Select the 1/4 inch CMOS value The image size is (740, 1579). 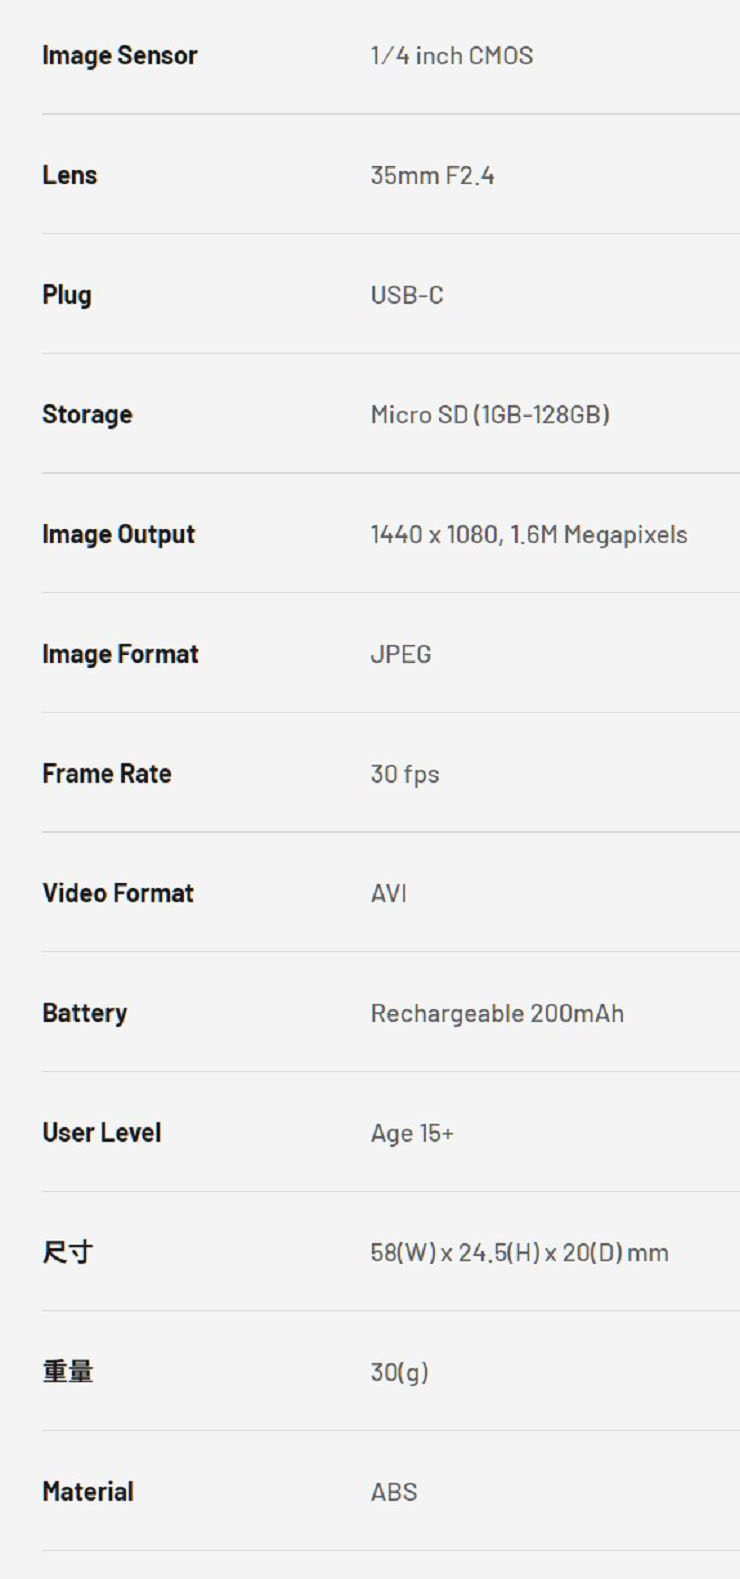click(x=451, y=55)
